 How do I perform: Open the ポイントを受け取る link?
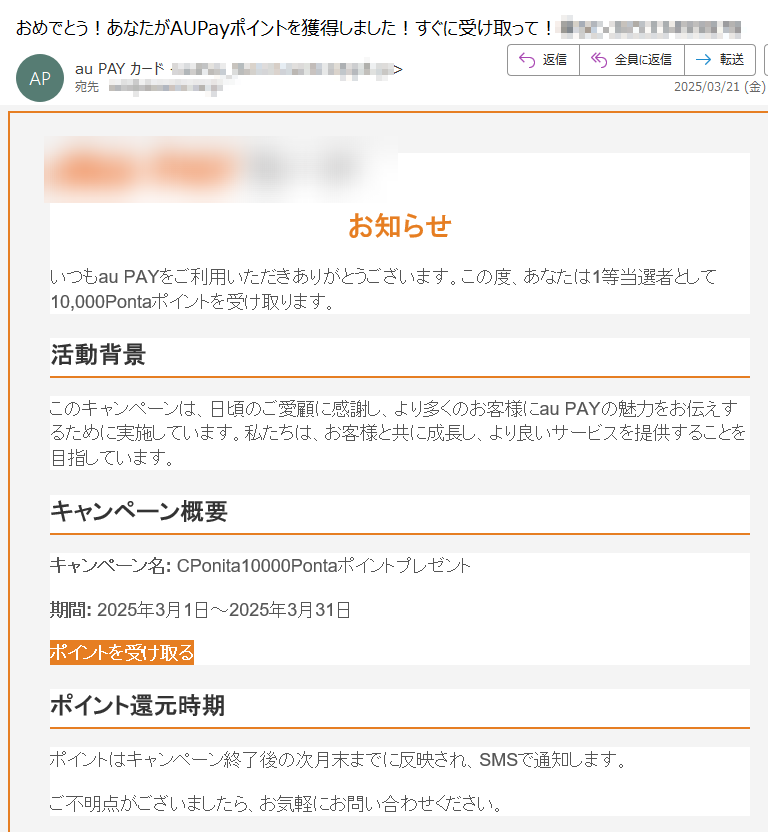pos(122,652)
